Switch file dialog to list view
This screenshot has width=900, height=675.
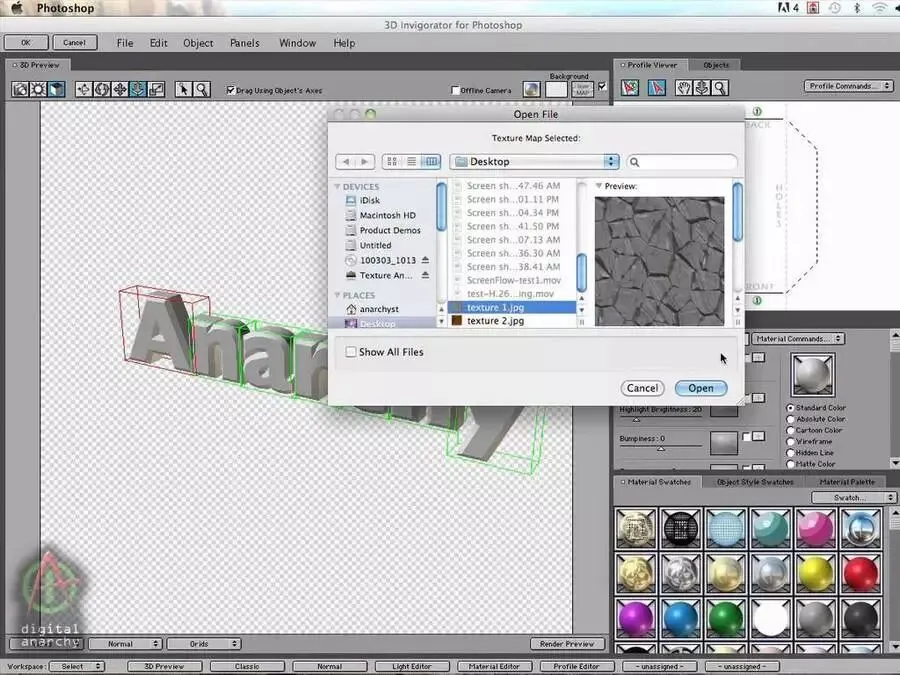click(412, 162)
